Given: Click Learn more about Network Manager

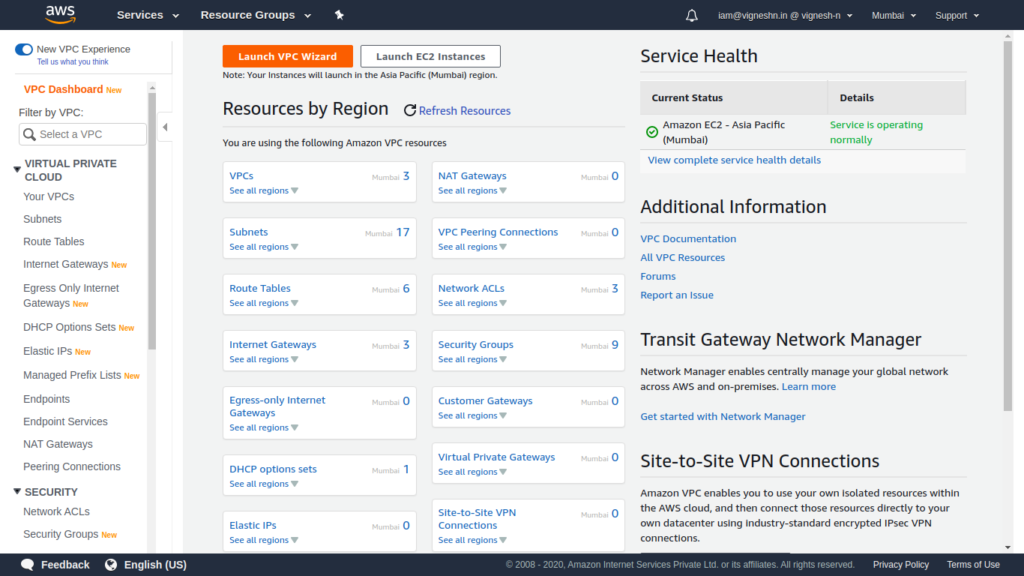Looking at the screenshot, I should coord(808,387).
